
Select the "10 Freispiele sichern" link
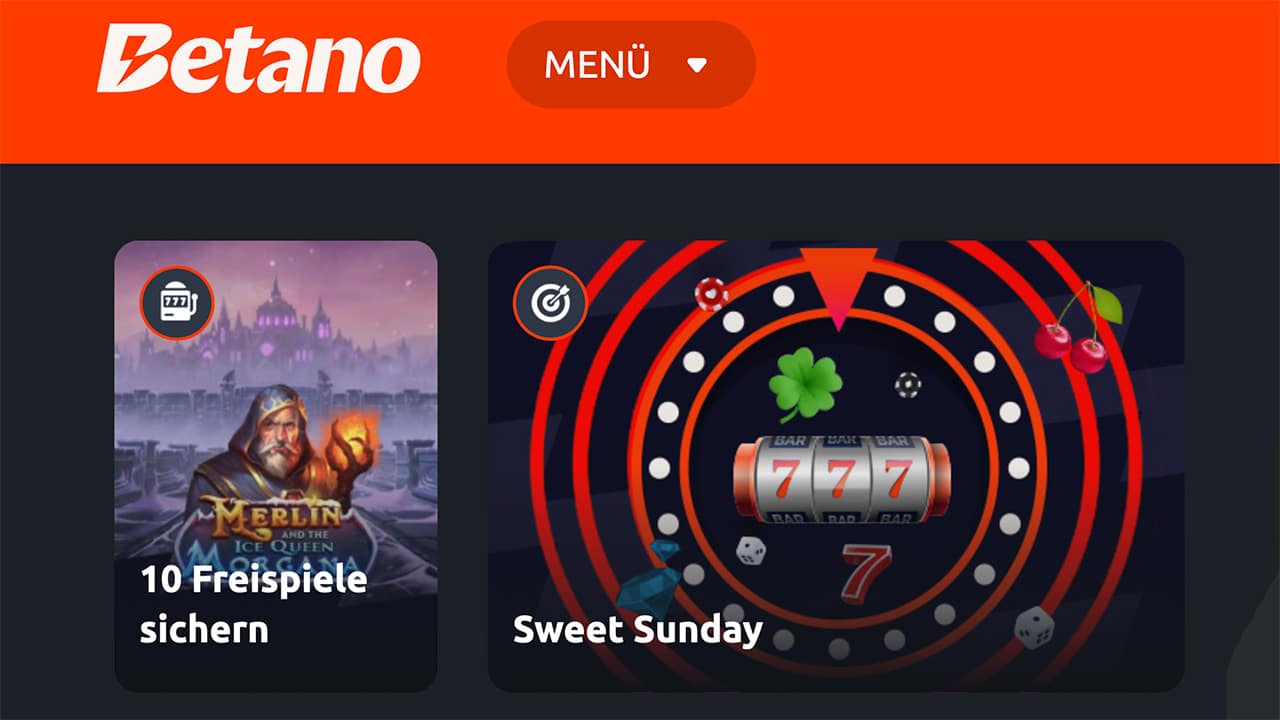[x=253, y=604]
